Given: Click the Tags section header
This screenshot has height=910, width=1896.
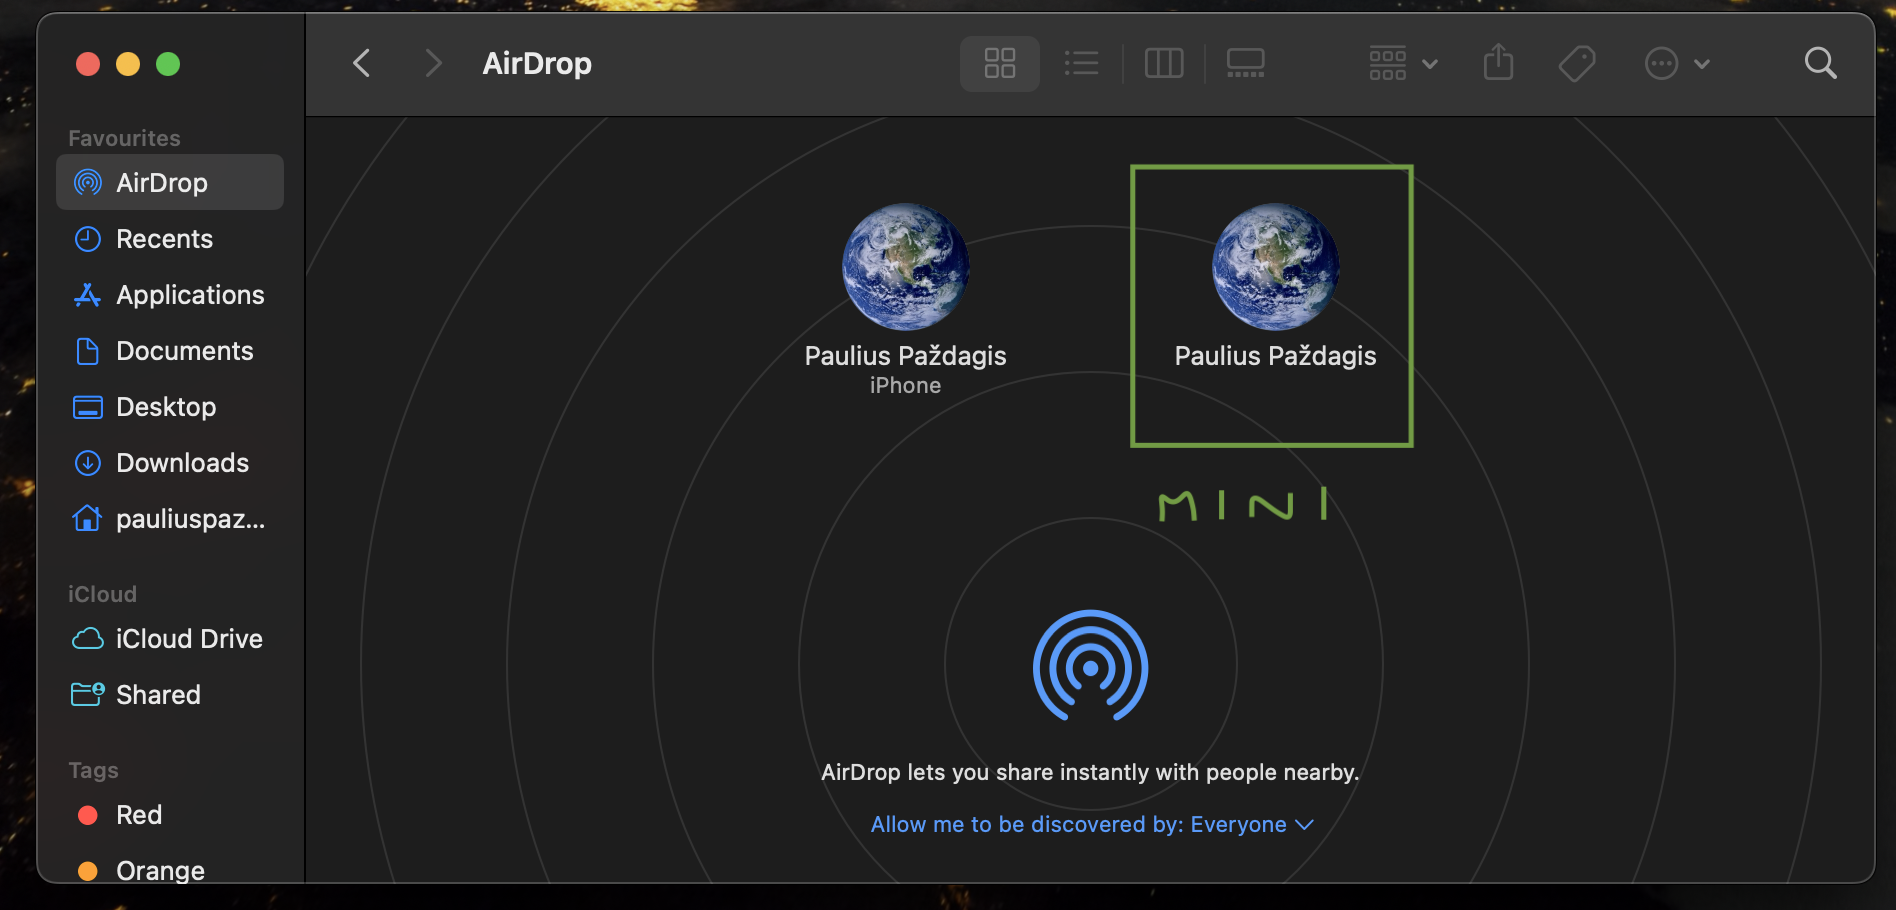Looking at the screenshot, I should coord(93,770).
